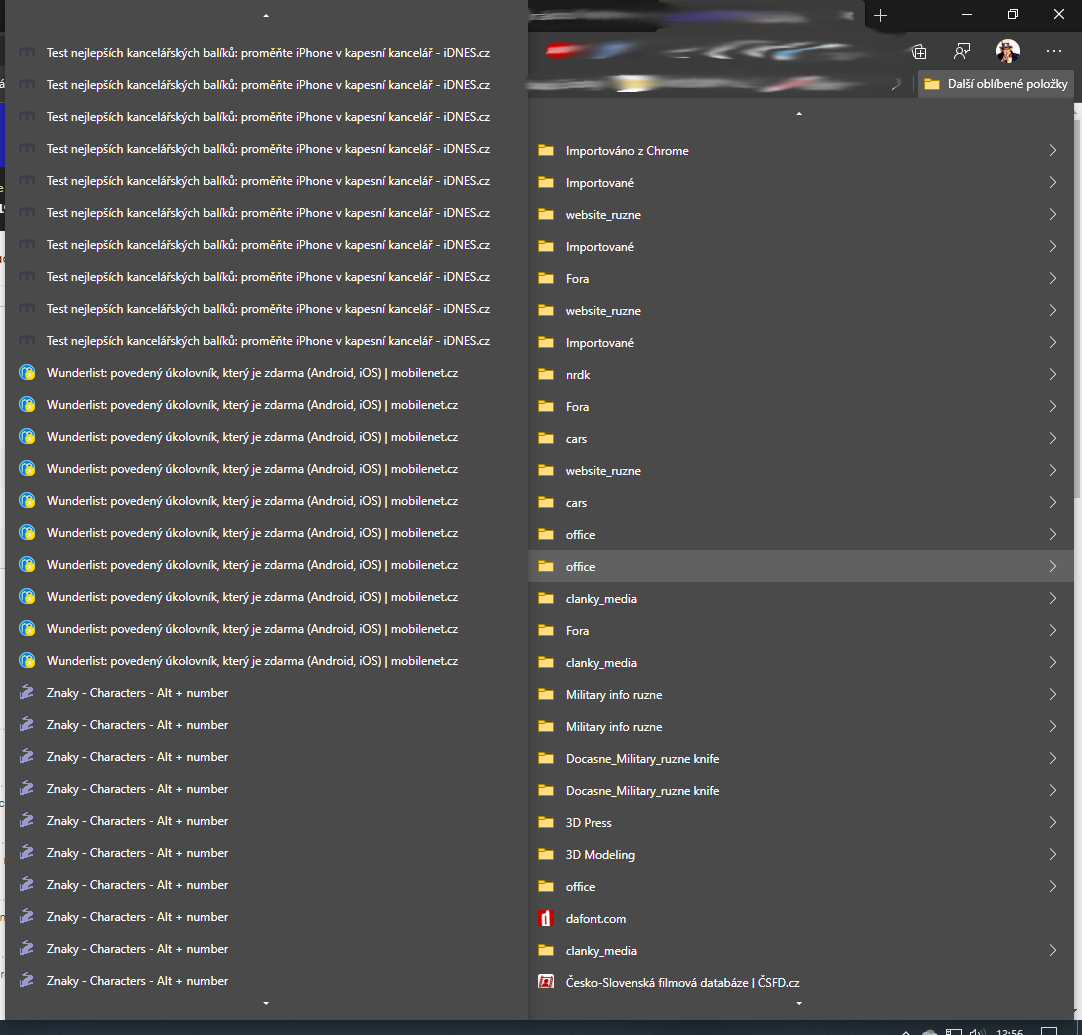Open the 3D Modeling folder
1082x1035 pixels.
coord(800,854)
